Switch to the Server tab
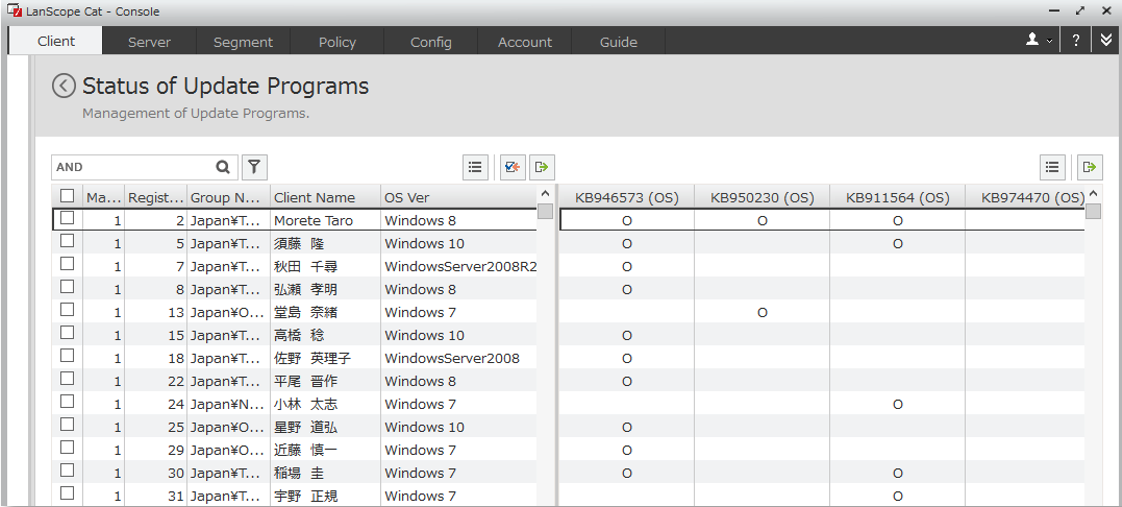The width and height of the screenshot is (1122, 507). point(149,42)
